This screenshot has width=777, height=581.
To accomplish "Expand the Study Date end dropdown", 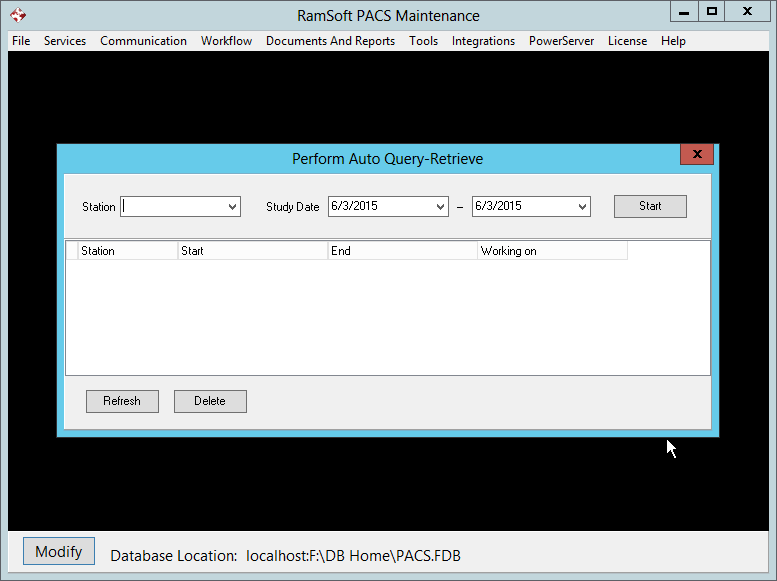I will click(583, 207).
